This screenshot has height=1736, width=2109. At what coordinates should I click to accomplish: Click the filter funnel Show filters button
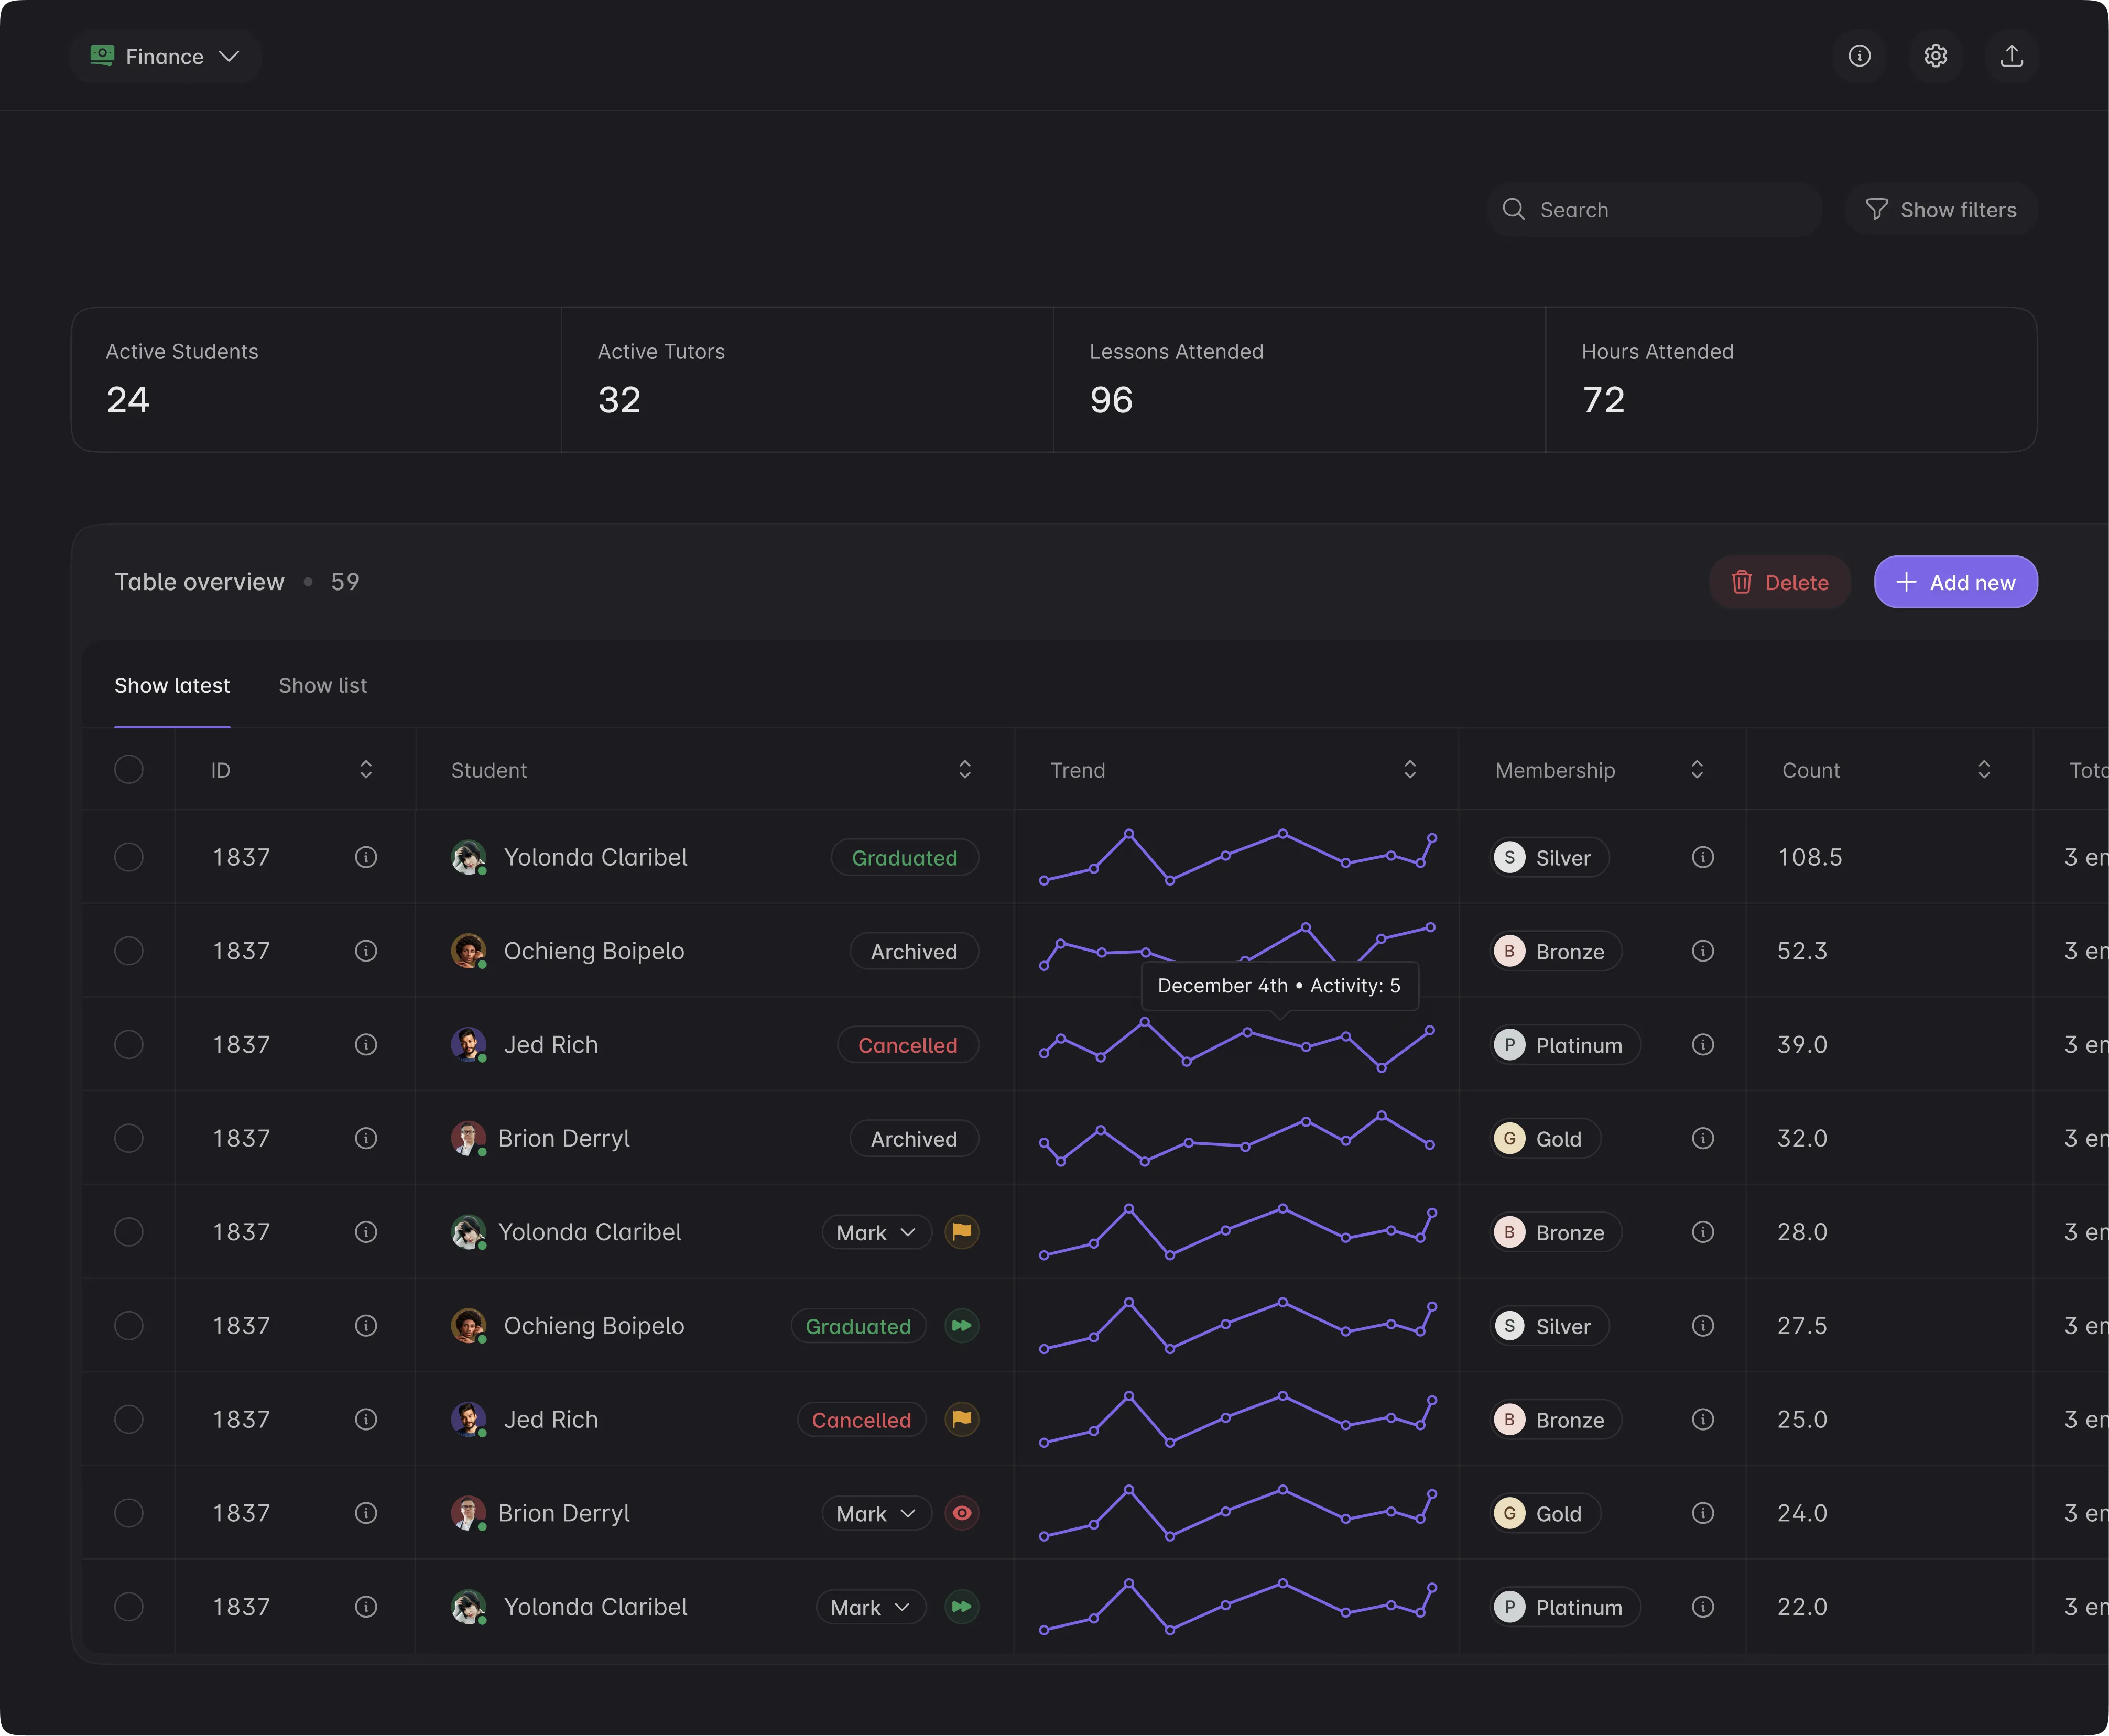(x=1941, y=210)
